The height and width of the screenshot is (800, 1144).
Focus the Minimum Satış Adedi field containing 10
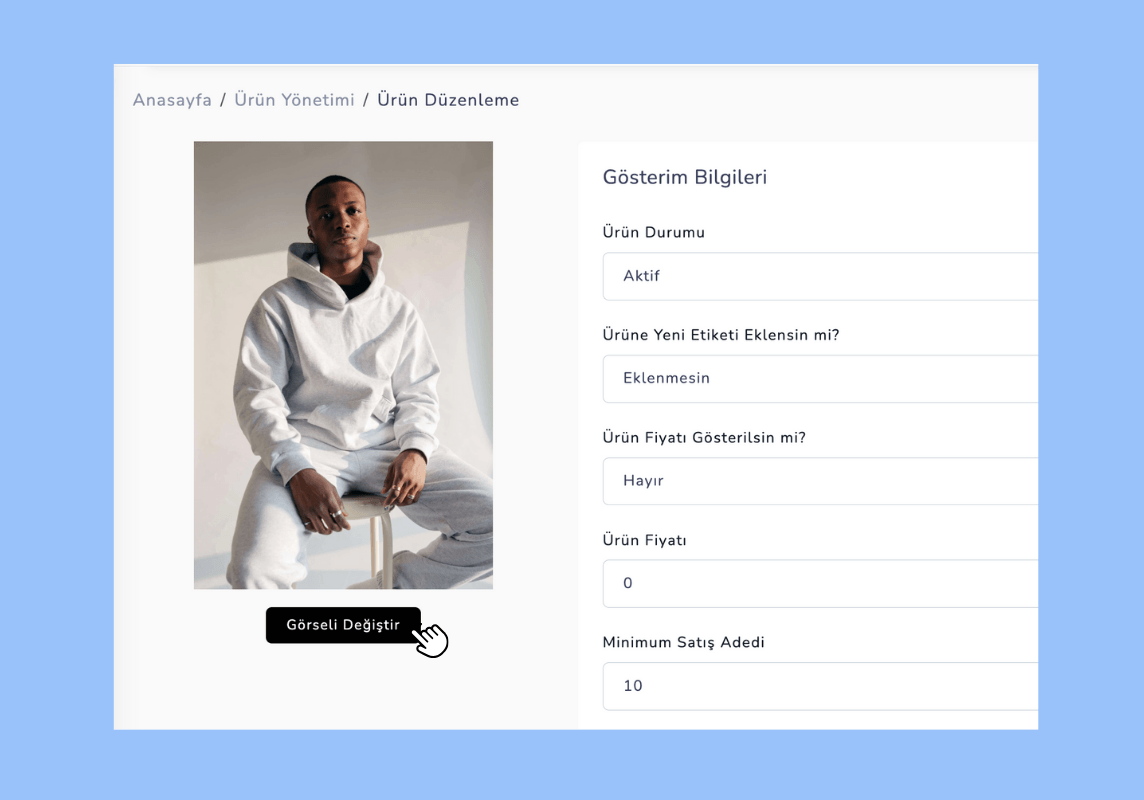pyautogui.click(x=820, y=686)
